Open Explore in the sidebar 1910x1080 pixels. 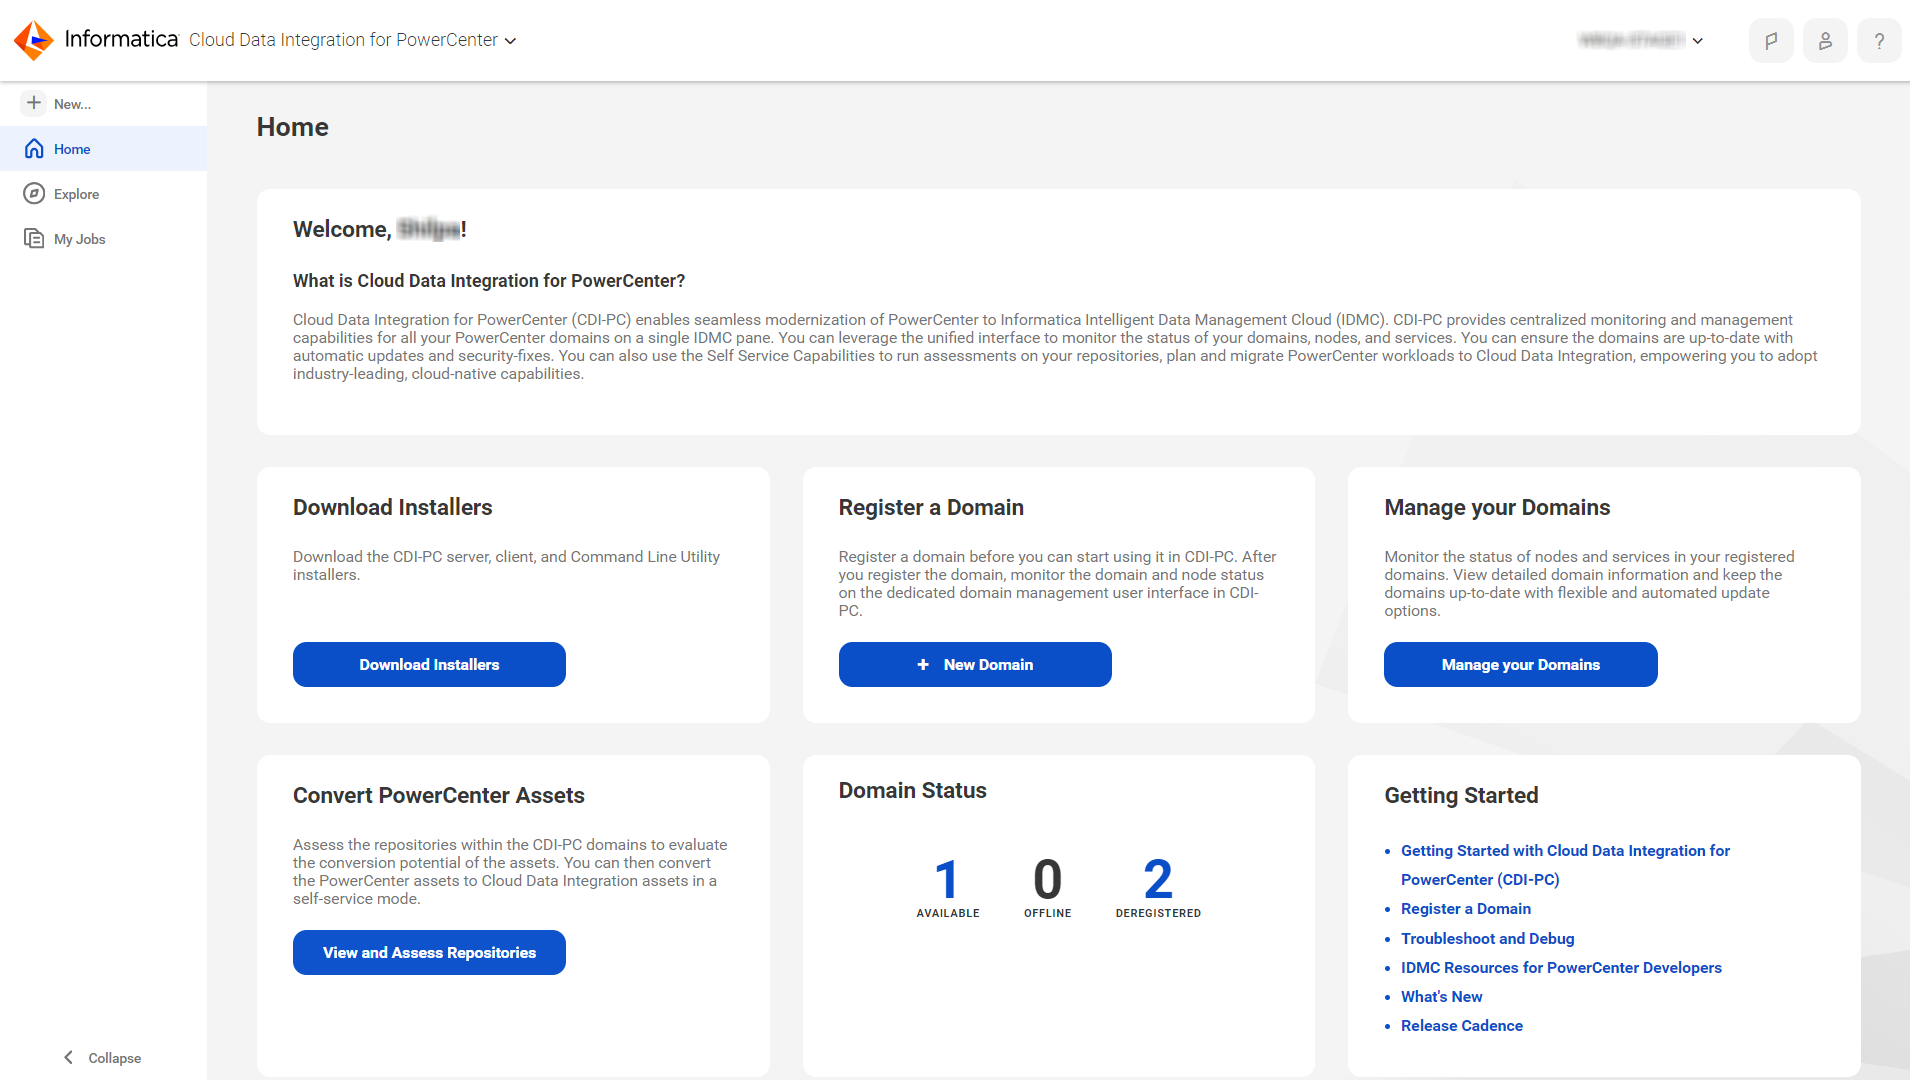coord(104,194)
